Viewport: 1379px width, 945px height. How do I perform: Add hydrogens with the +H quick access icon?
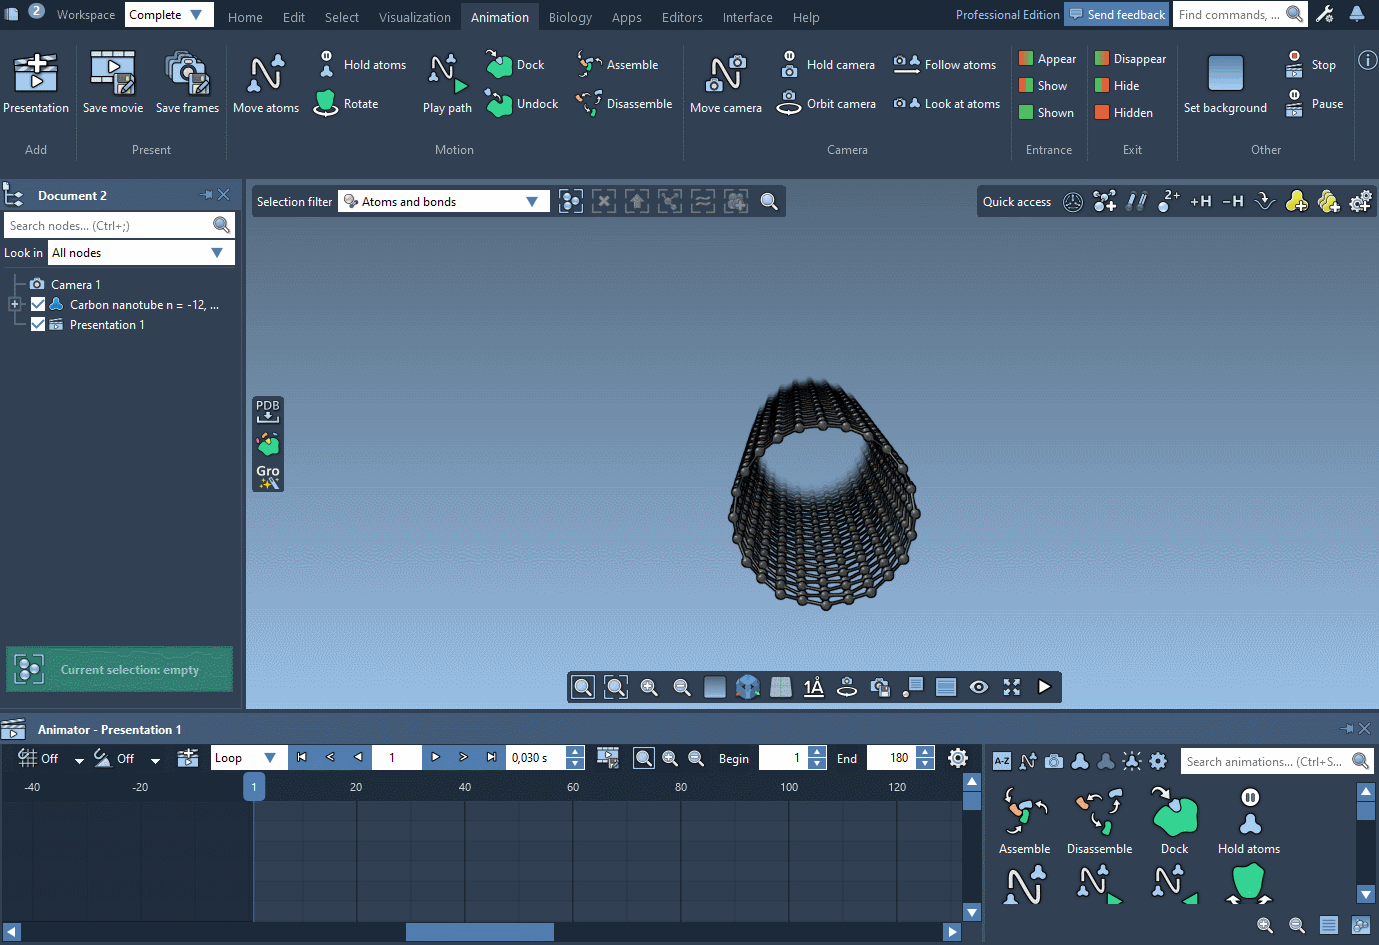1200,201
